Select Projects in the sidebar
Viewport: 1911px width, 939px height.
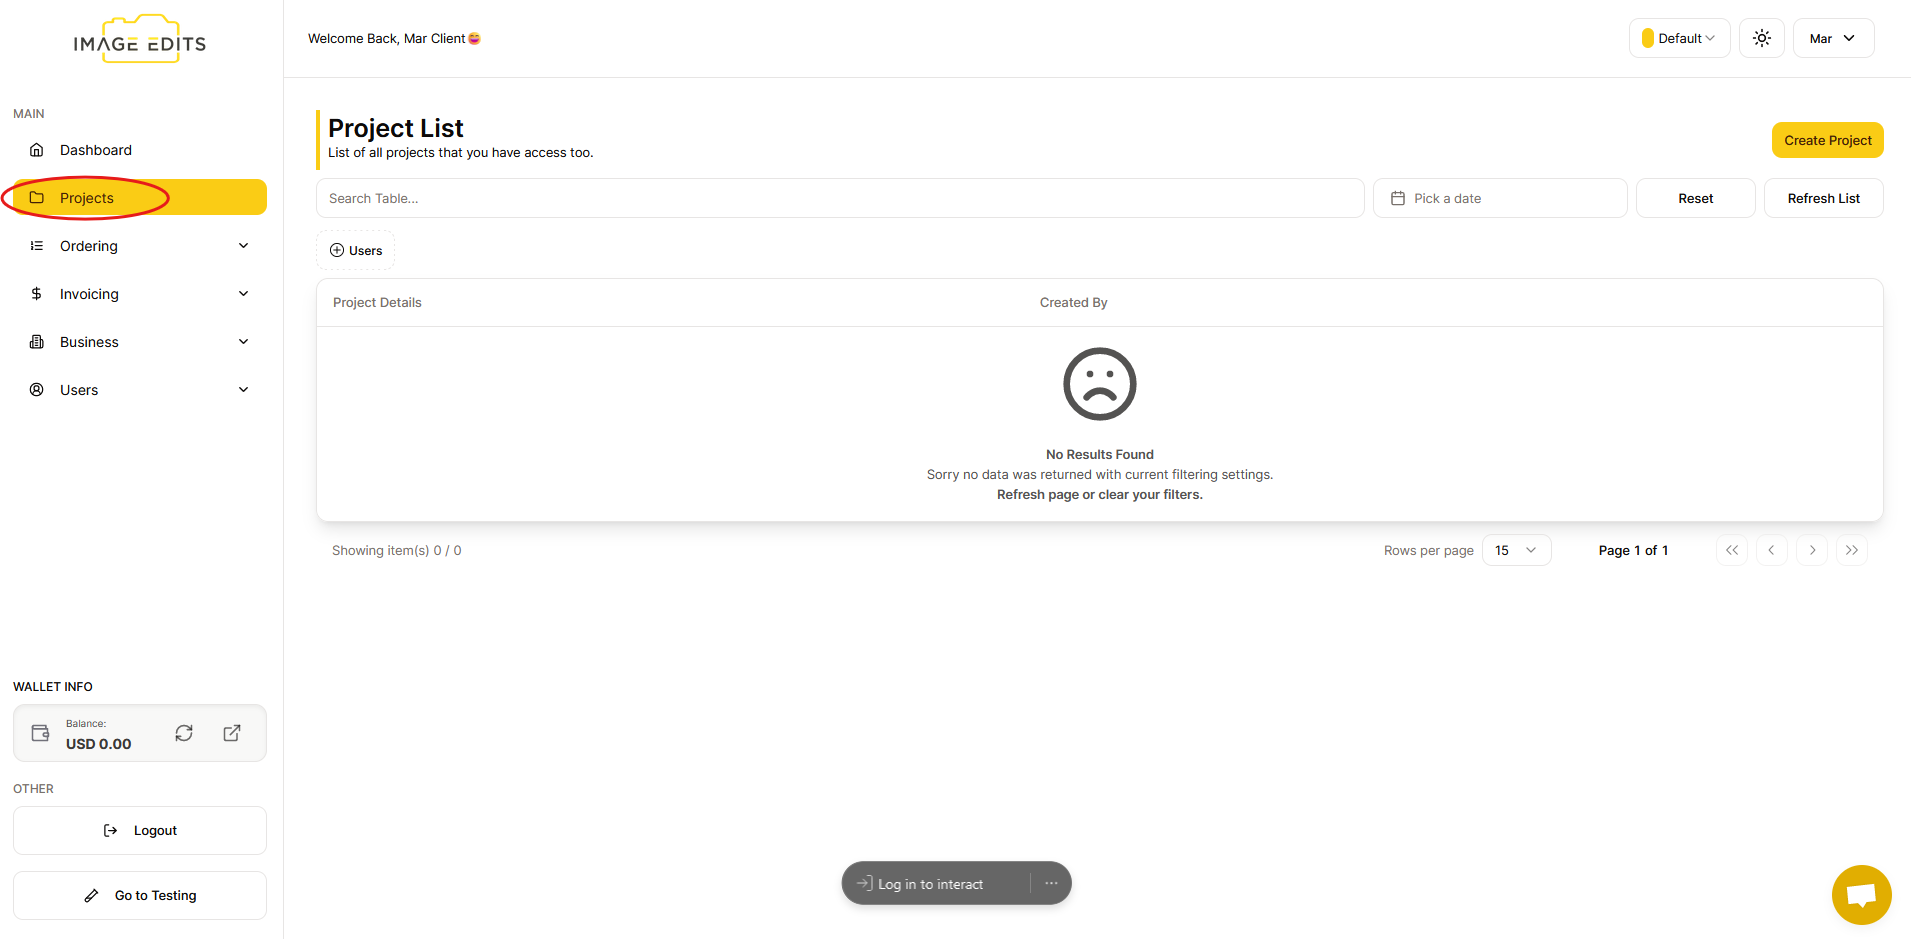tap(87, 198)
